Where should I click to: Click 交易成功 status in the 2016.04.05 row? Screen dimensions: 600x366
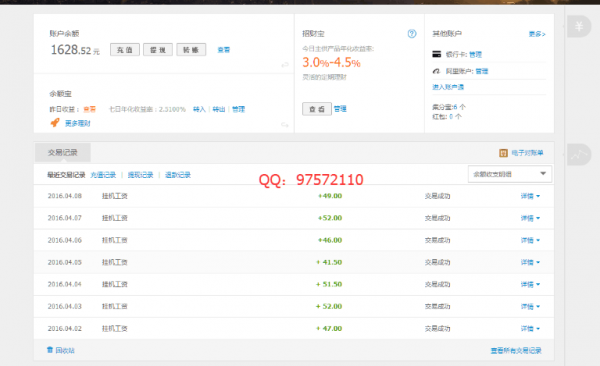click(x=437, y=262)
